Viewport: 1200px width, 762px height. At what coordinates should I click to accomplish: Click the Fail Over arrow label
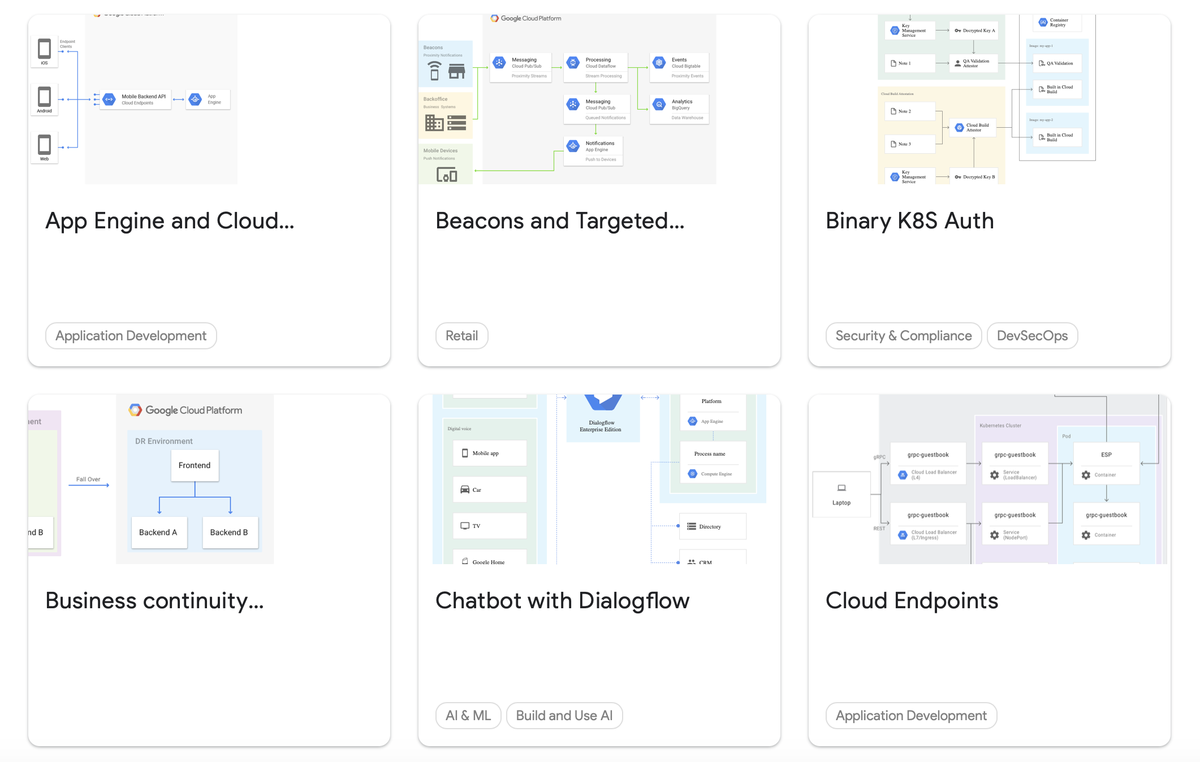[x=88, y=479]
